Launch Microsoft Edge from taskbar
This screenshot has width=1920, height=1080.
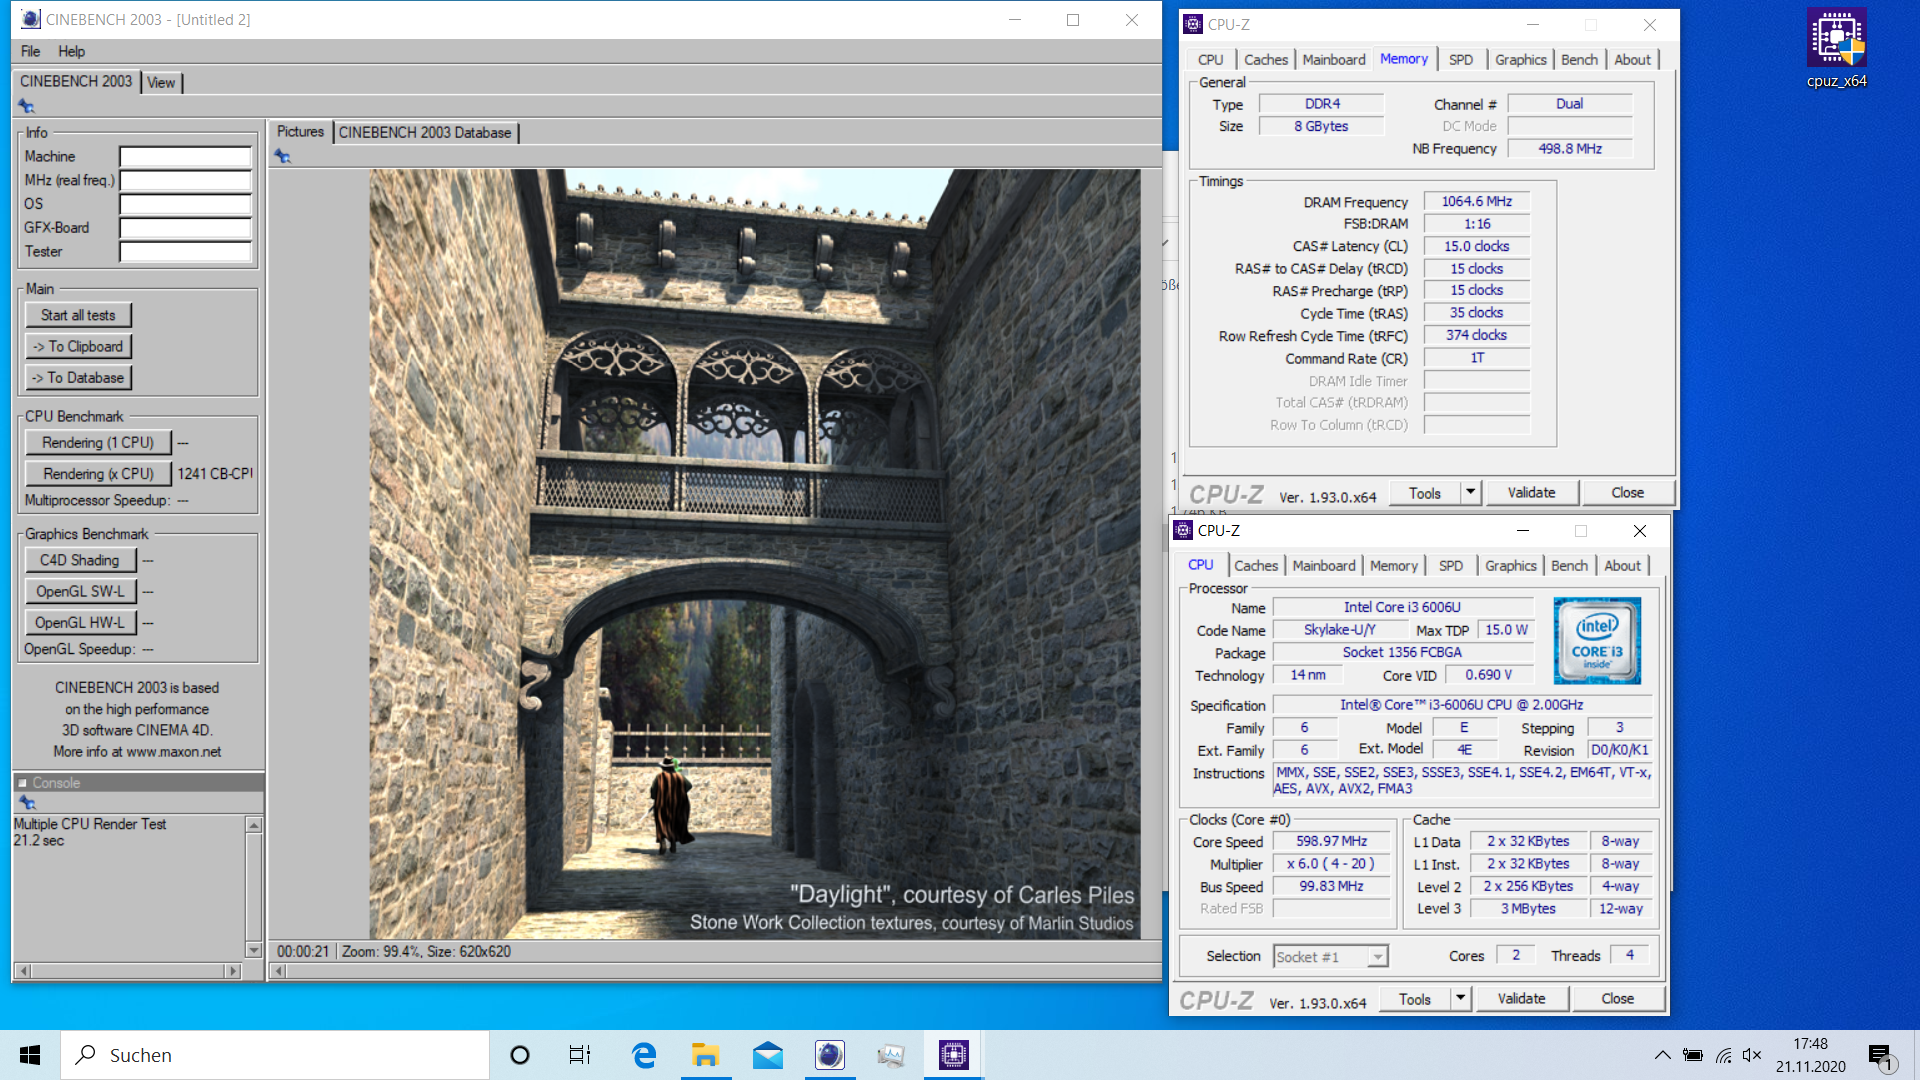643,1055
